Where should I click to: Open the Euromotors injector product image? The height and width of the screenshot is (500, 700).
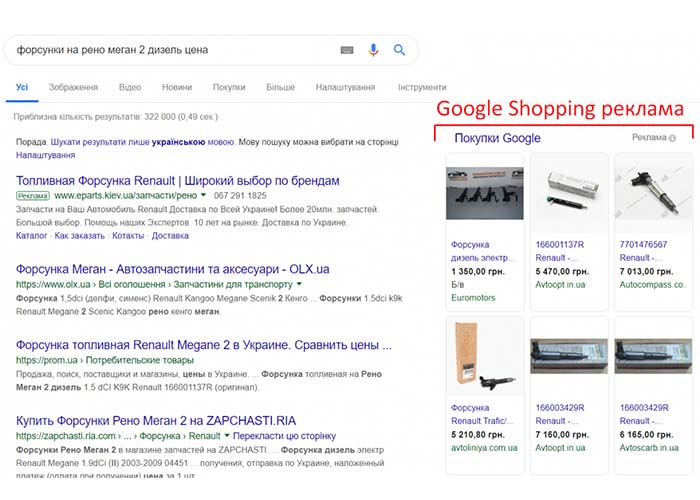pos(484,193)
